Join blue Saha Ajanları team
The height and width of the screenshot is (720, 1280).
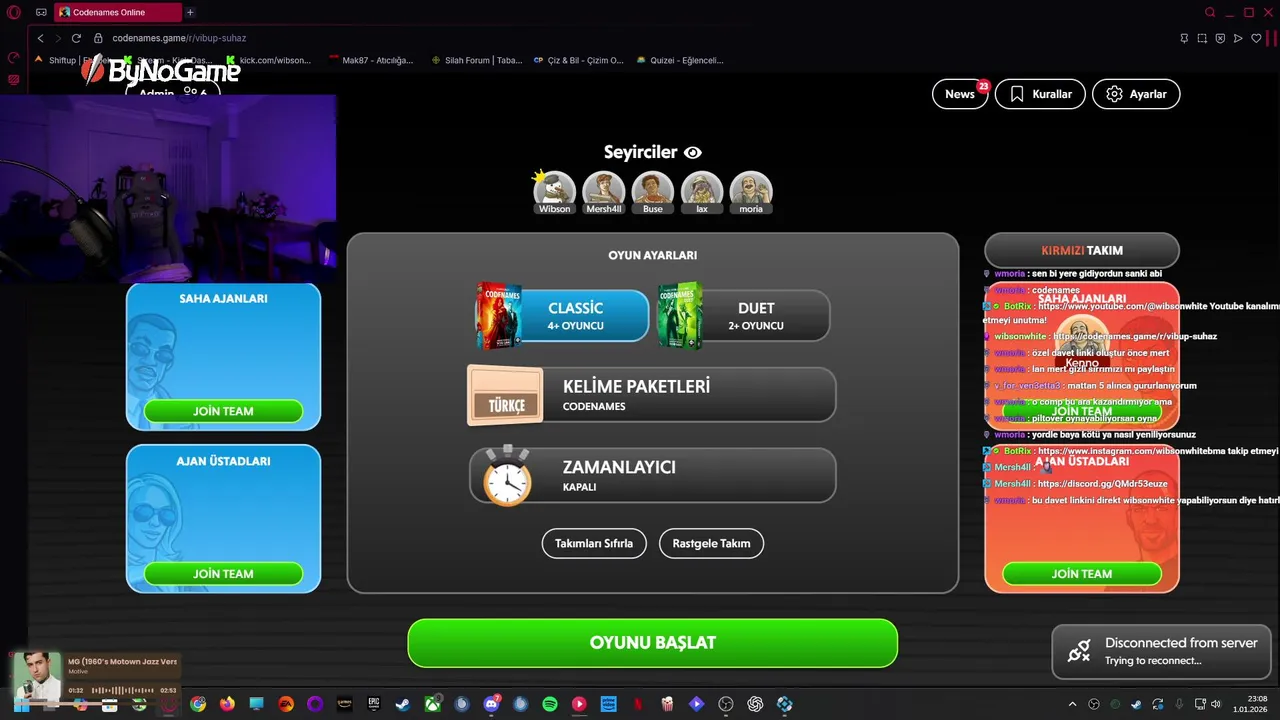coord(223,411)
